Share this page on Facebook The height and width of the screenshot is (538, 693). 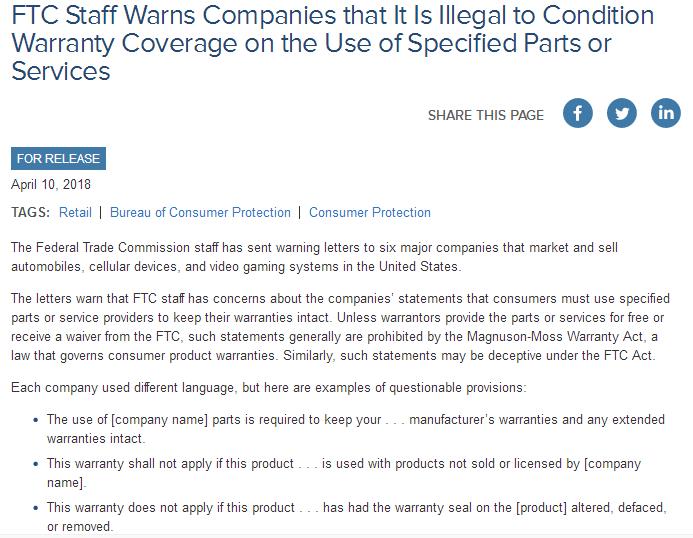point(578,113)
